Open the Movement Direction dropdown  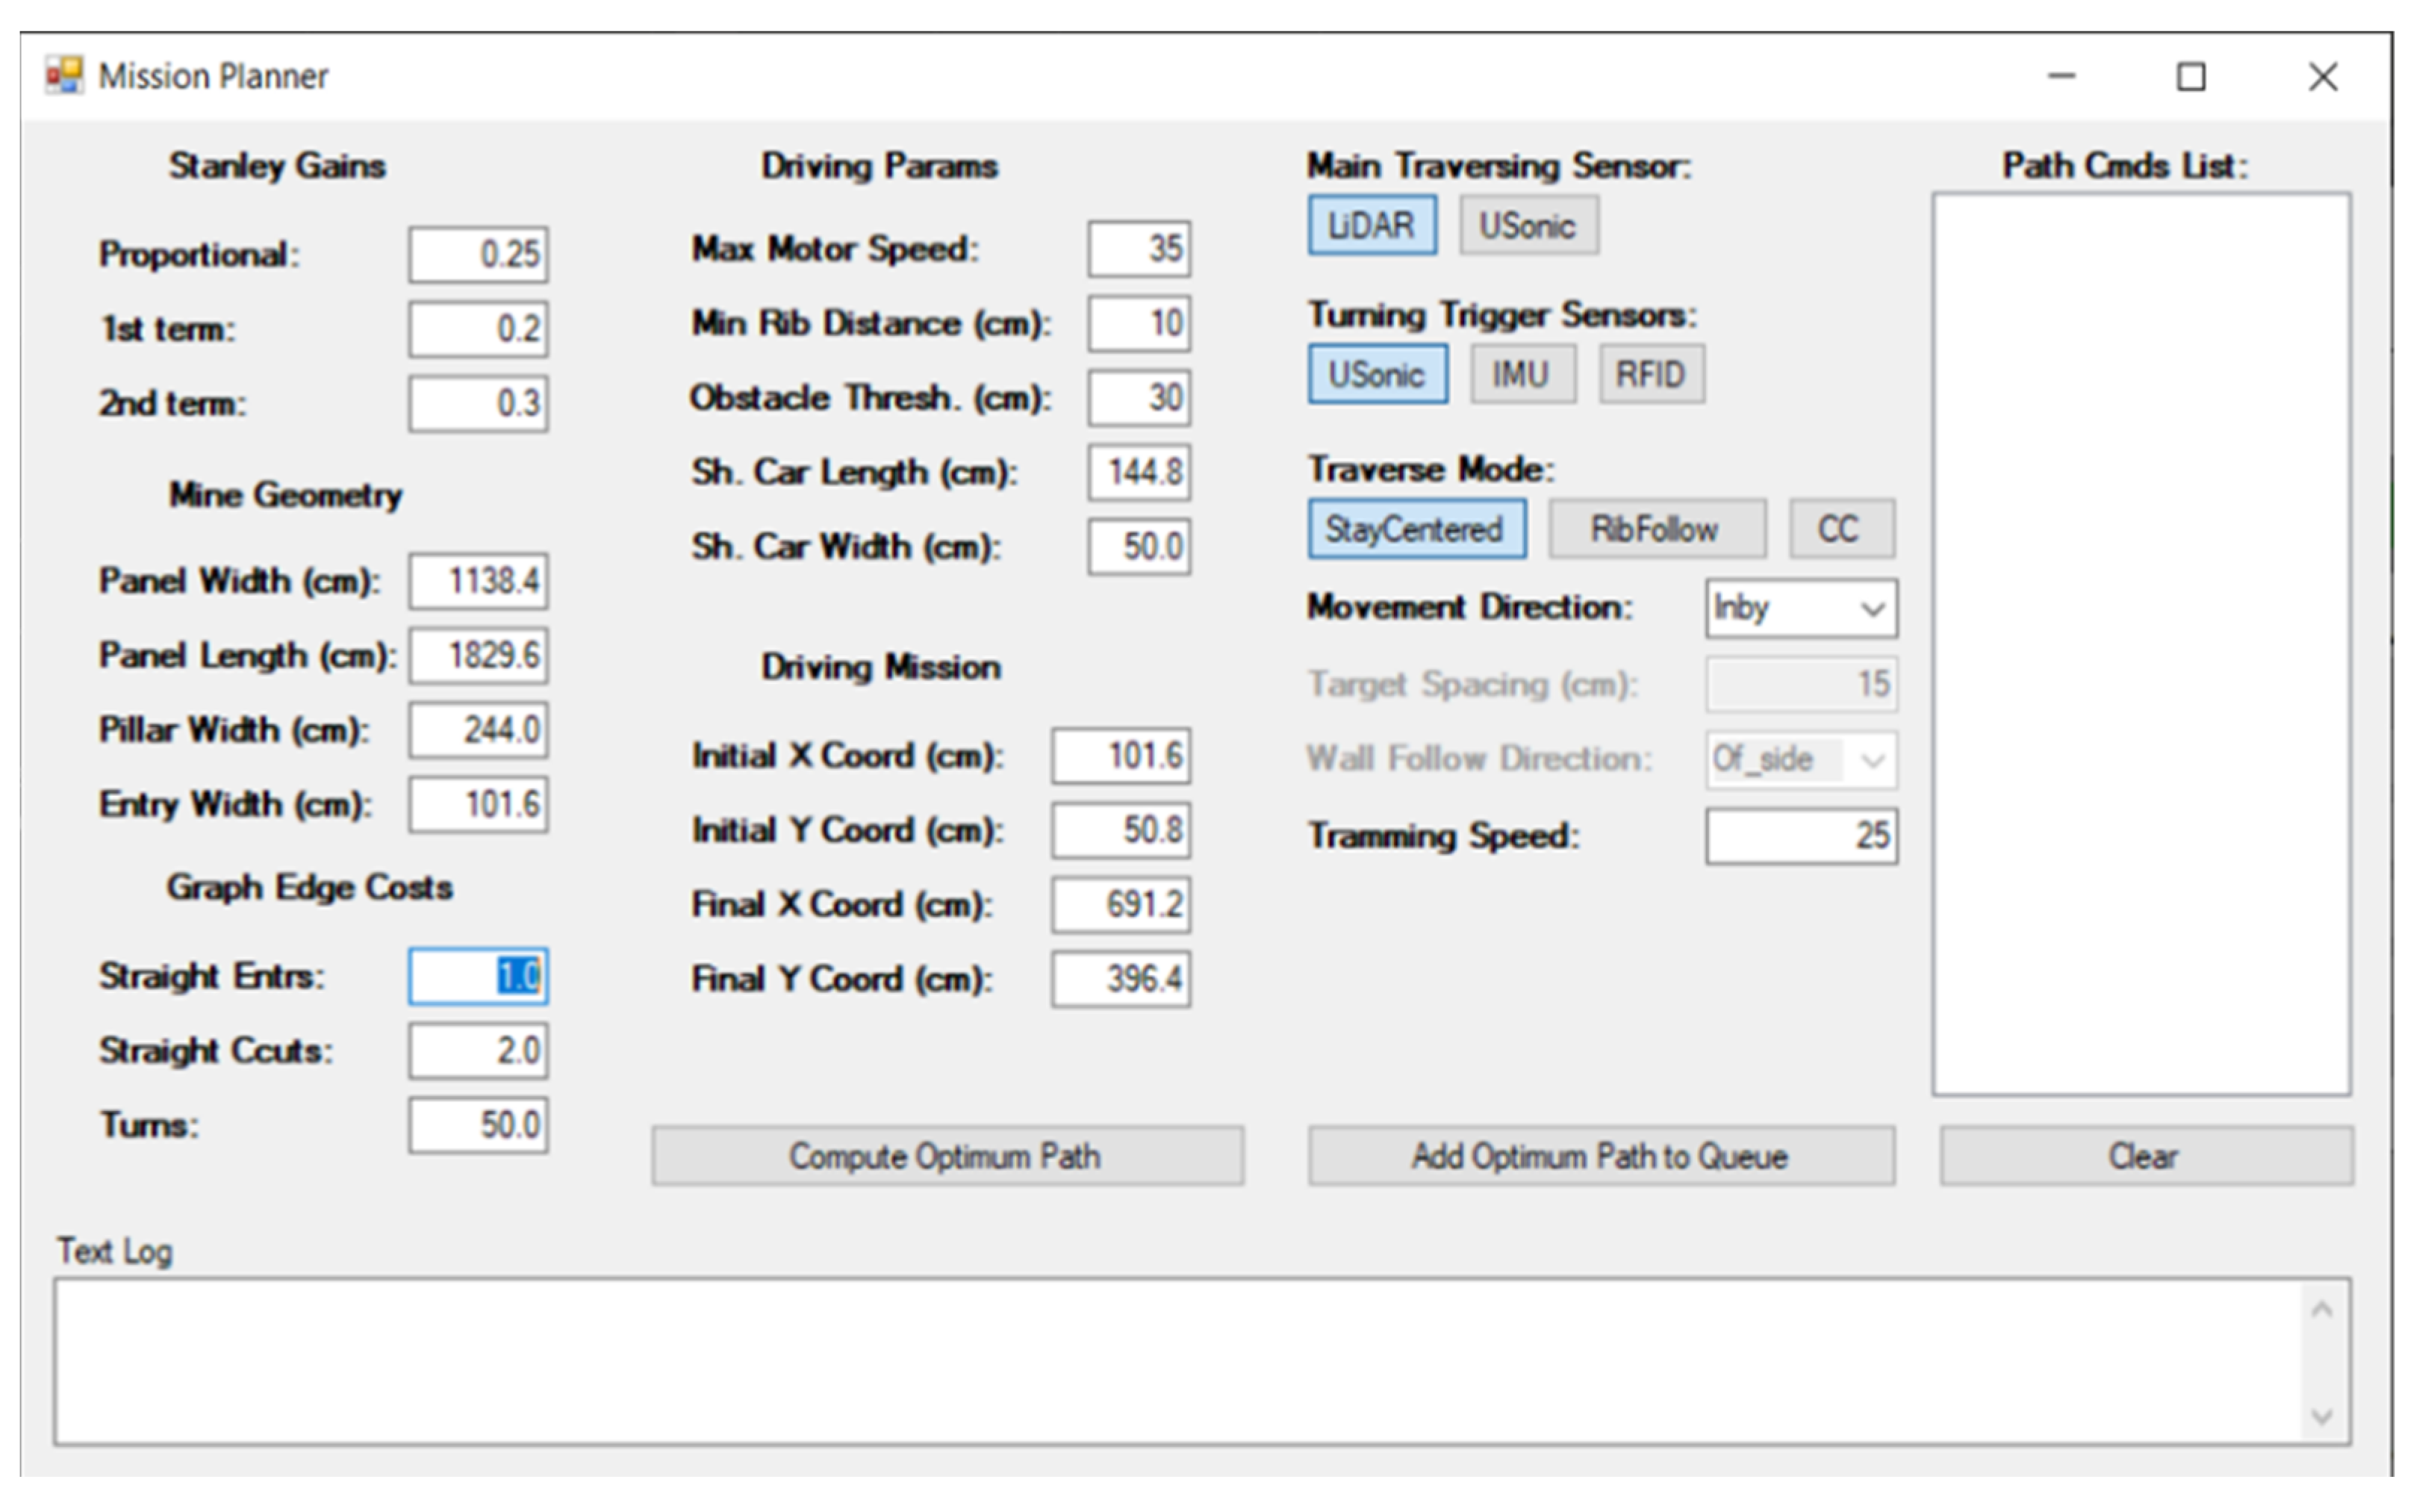(x=1800, y=609)
